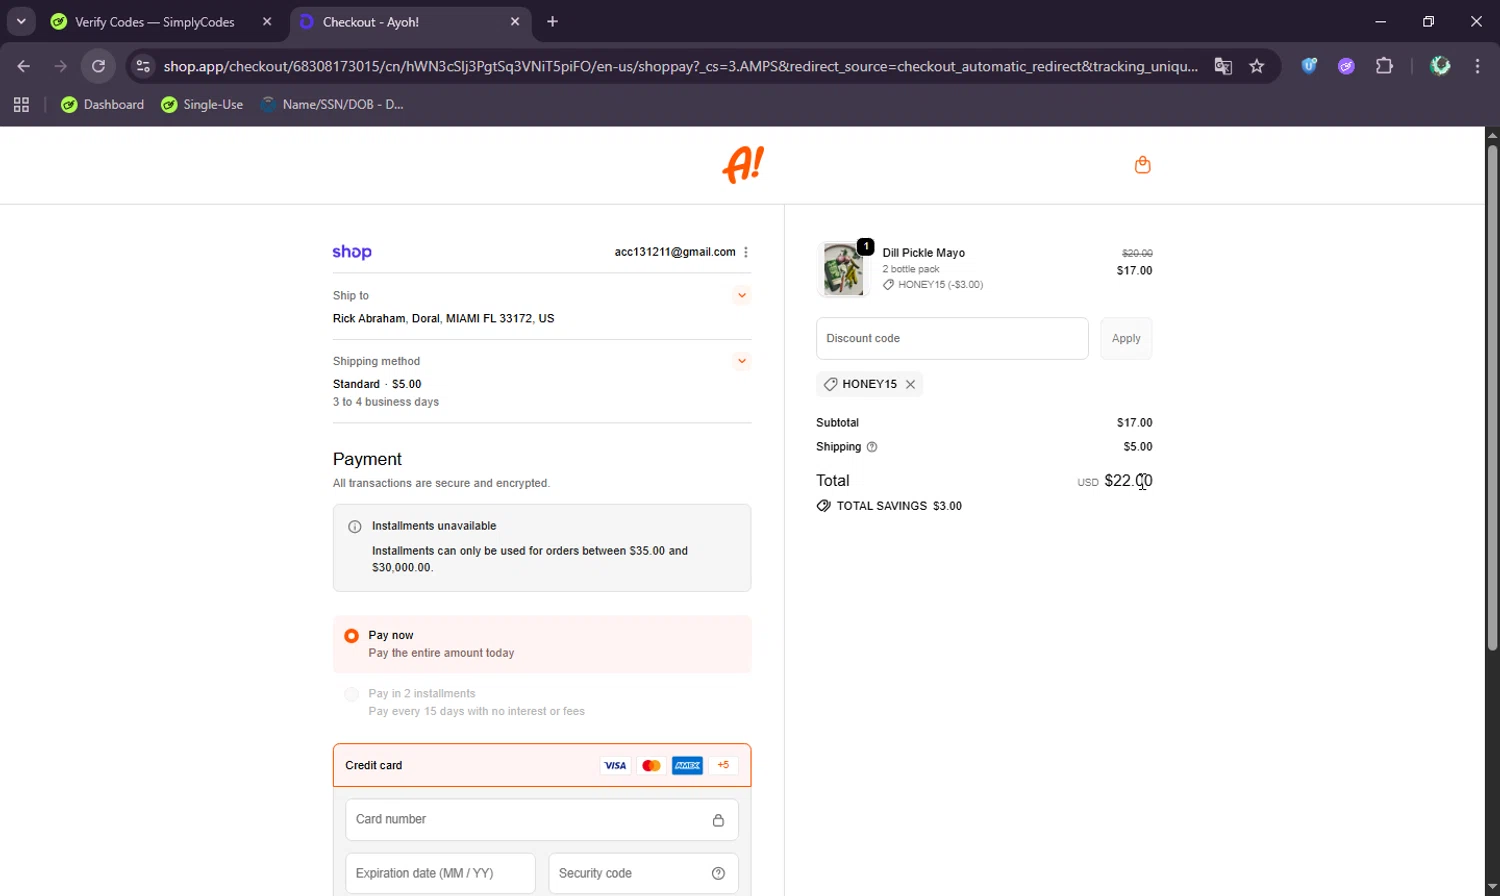Go back to previous page

pyautogui.click(x=24, y=66)
